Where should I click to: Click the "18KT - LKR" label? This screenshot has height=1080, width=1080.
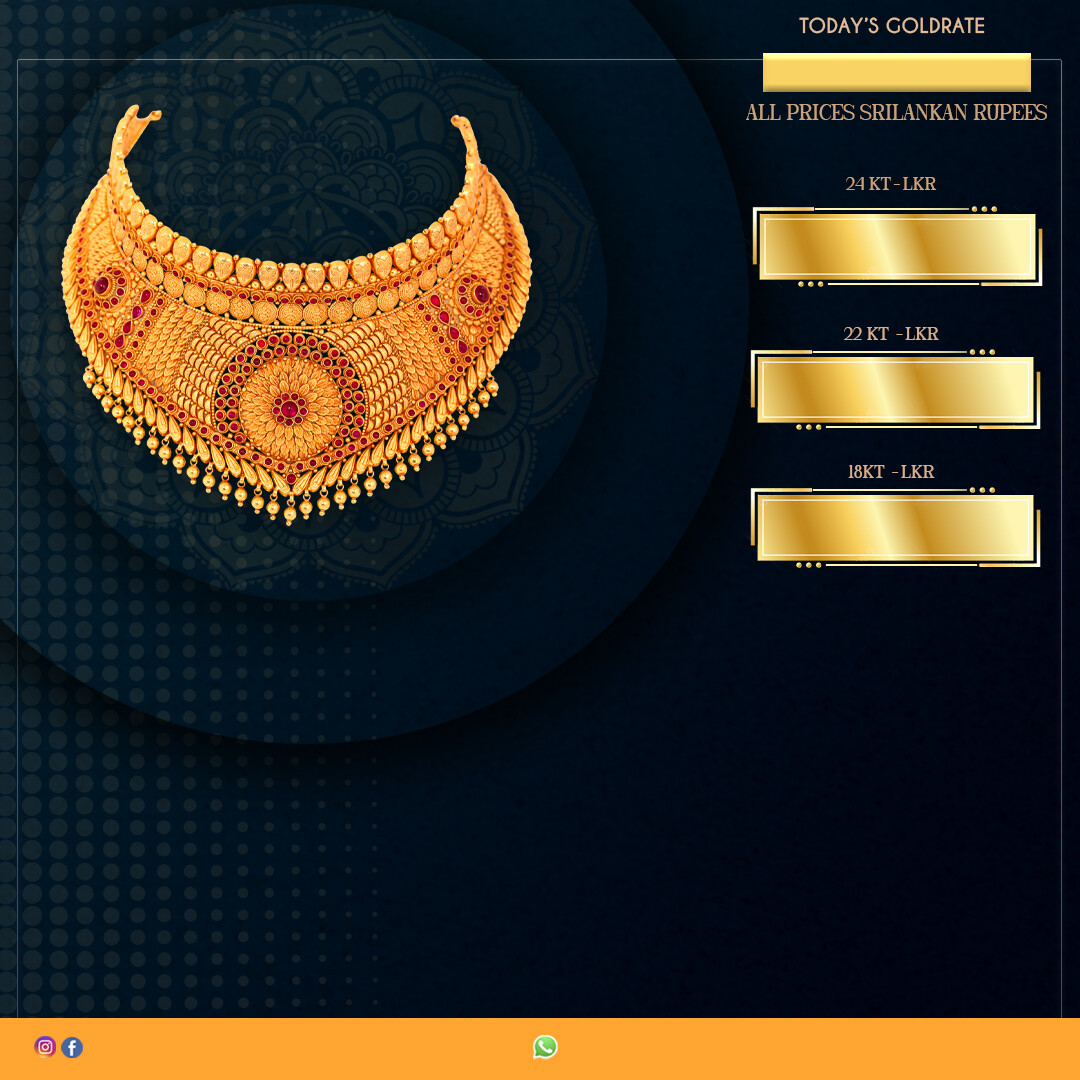point(891,472)
